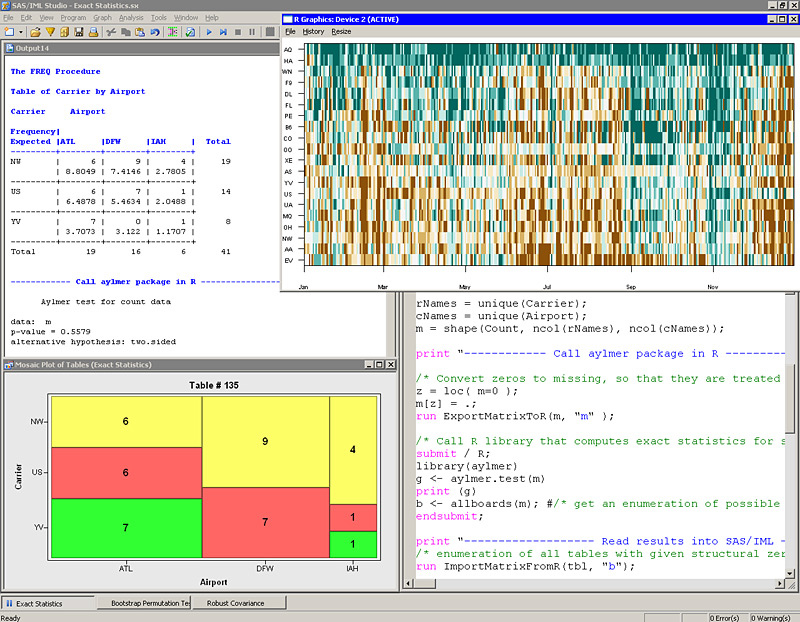Run the program with blue play icon
Image resolution: width=800 pixels, height=622 pixels.
209,32
